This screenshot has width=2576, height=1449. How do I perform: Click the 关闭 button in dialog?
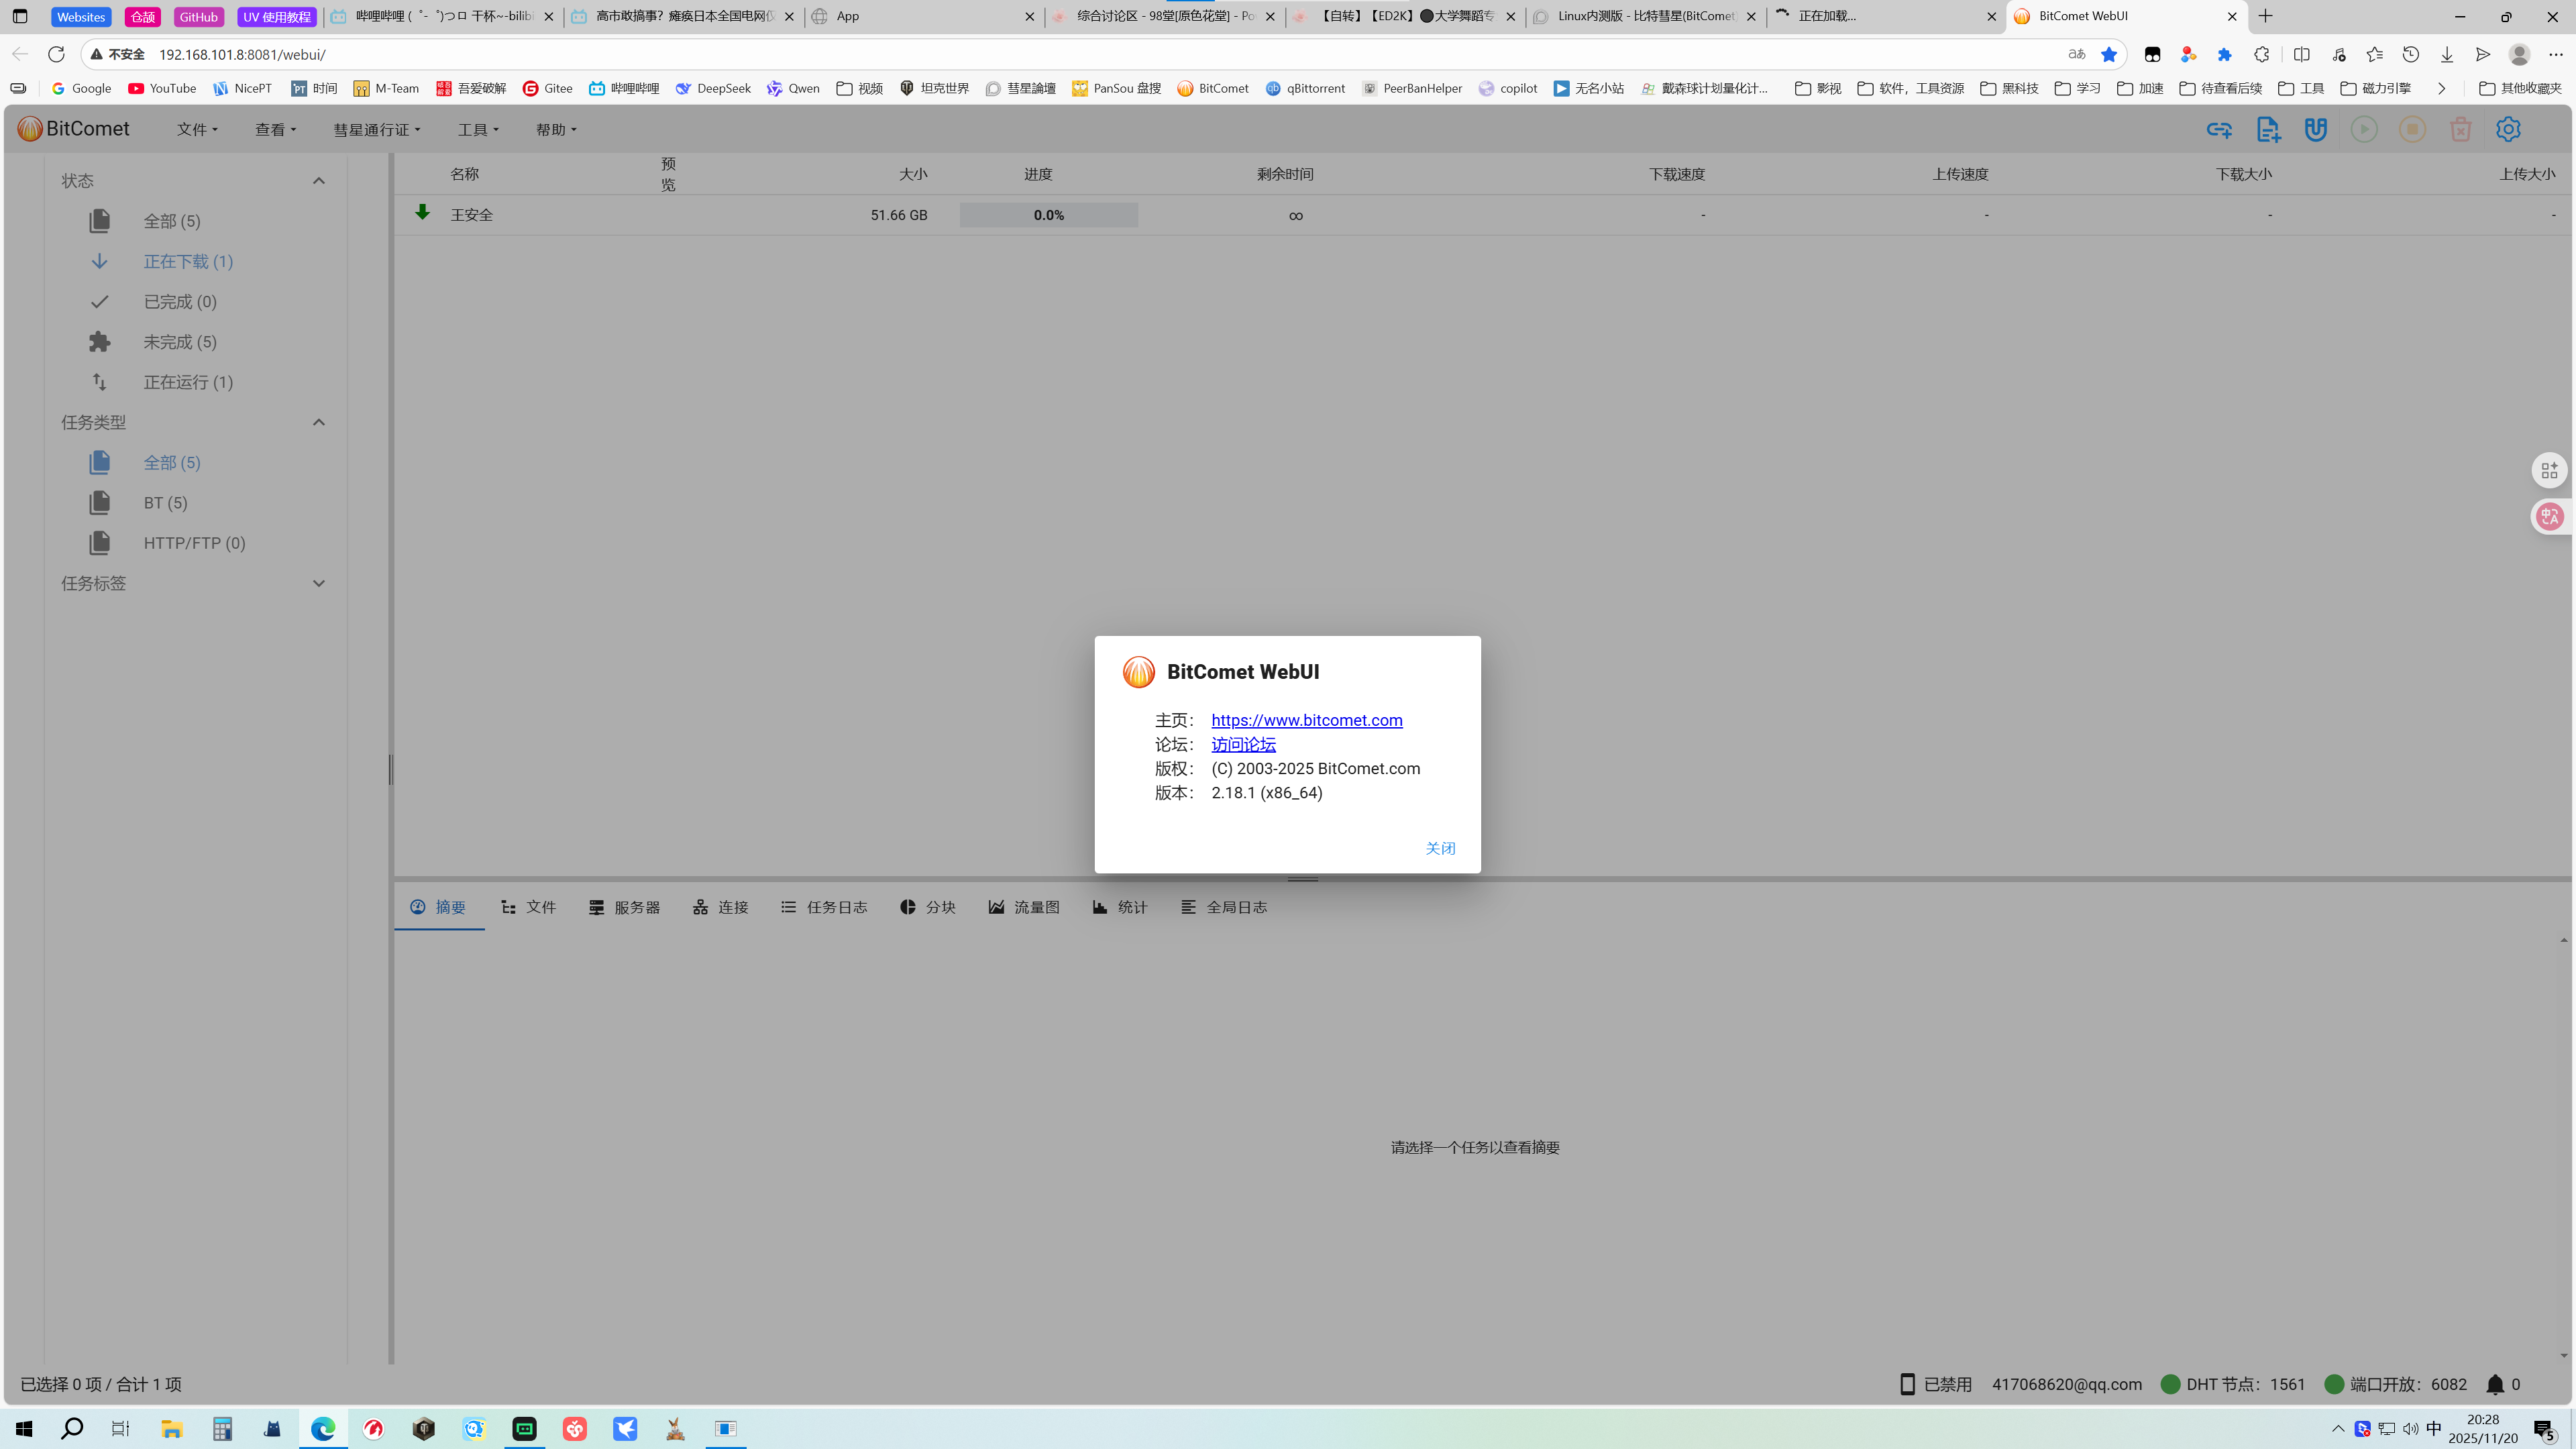point(1440,848)
